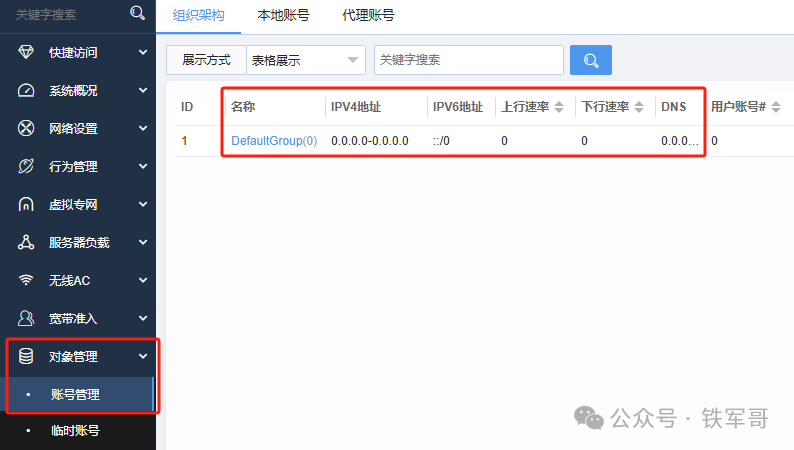Click the truncated 0.0.0... DNS cell

point(680,141)
